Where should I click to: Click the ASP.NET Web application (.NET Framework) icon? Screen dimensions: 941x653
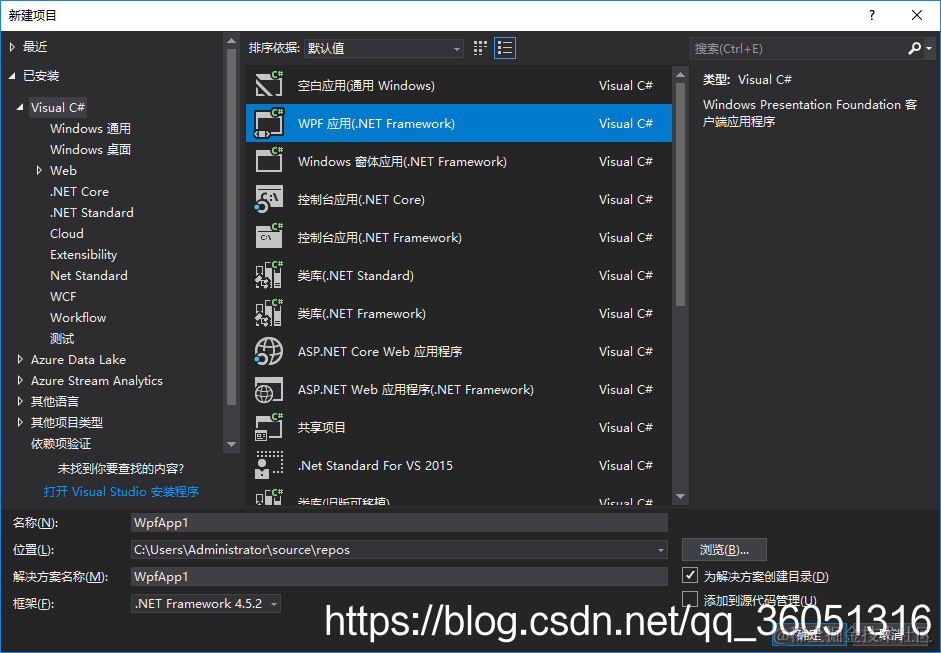pos(268,389)
